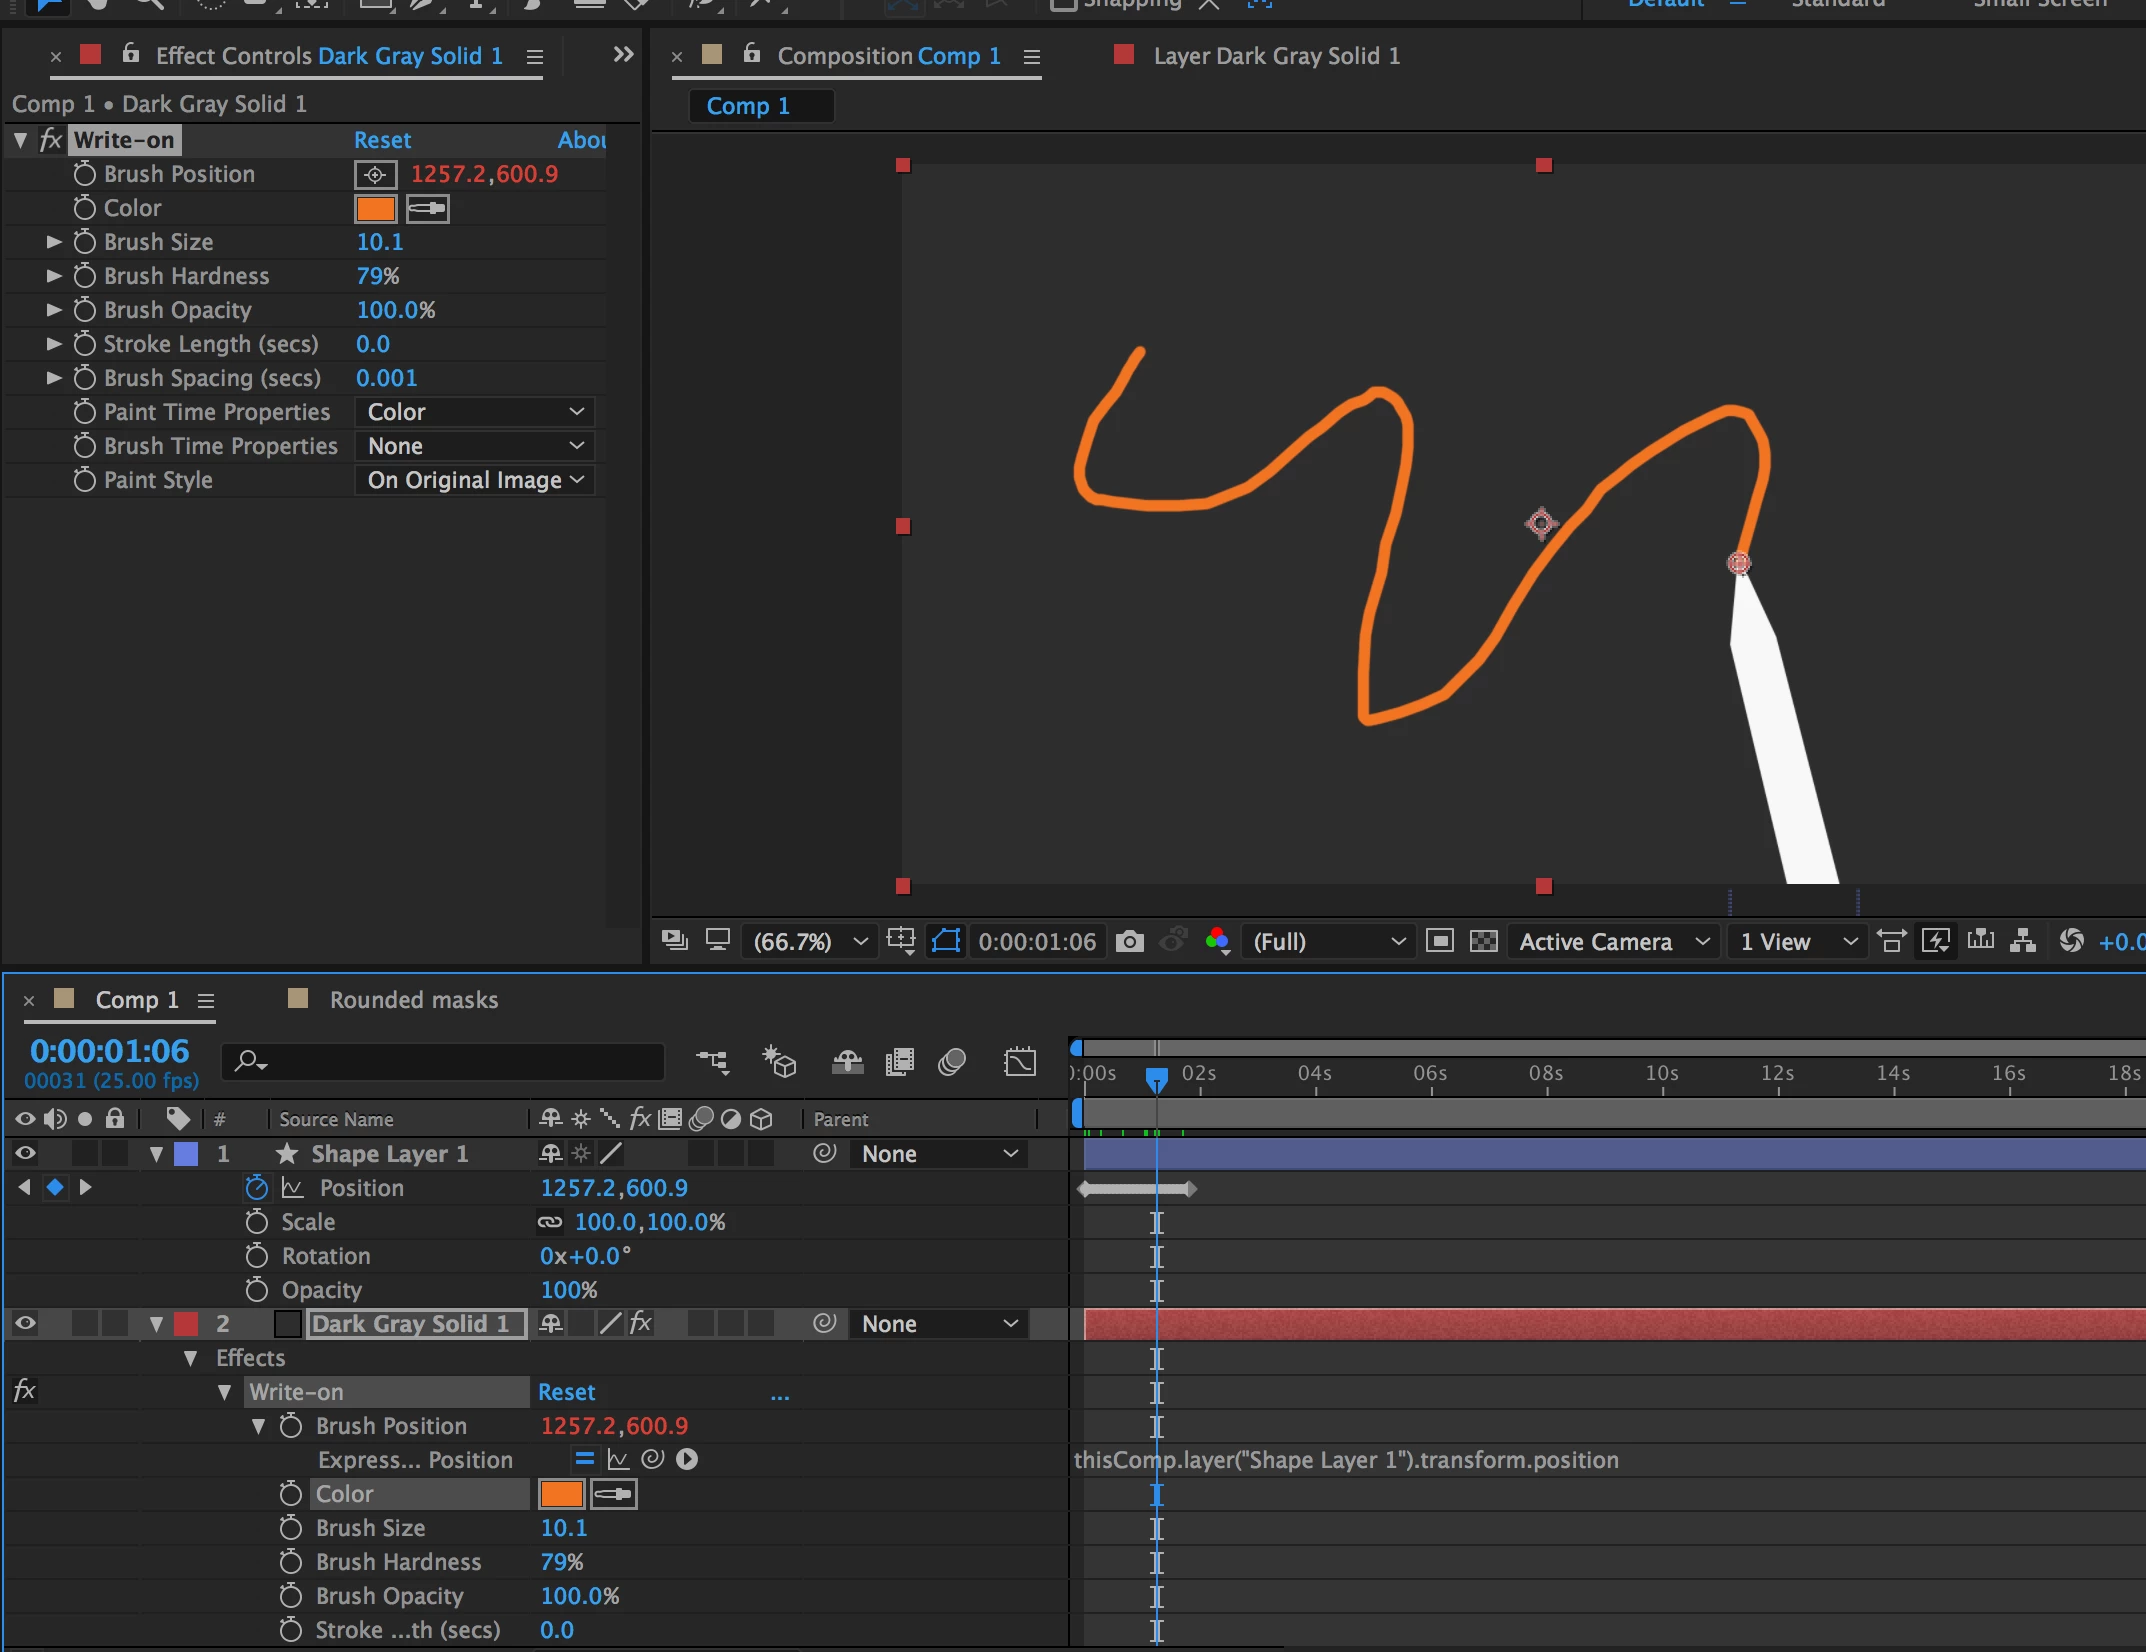Switch to the Rounded masks timeline tab
Viewport: 2146px width, 1652px height.
(413, 1000)
